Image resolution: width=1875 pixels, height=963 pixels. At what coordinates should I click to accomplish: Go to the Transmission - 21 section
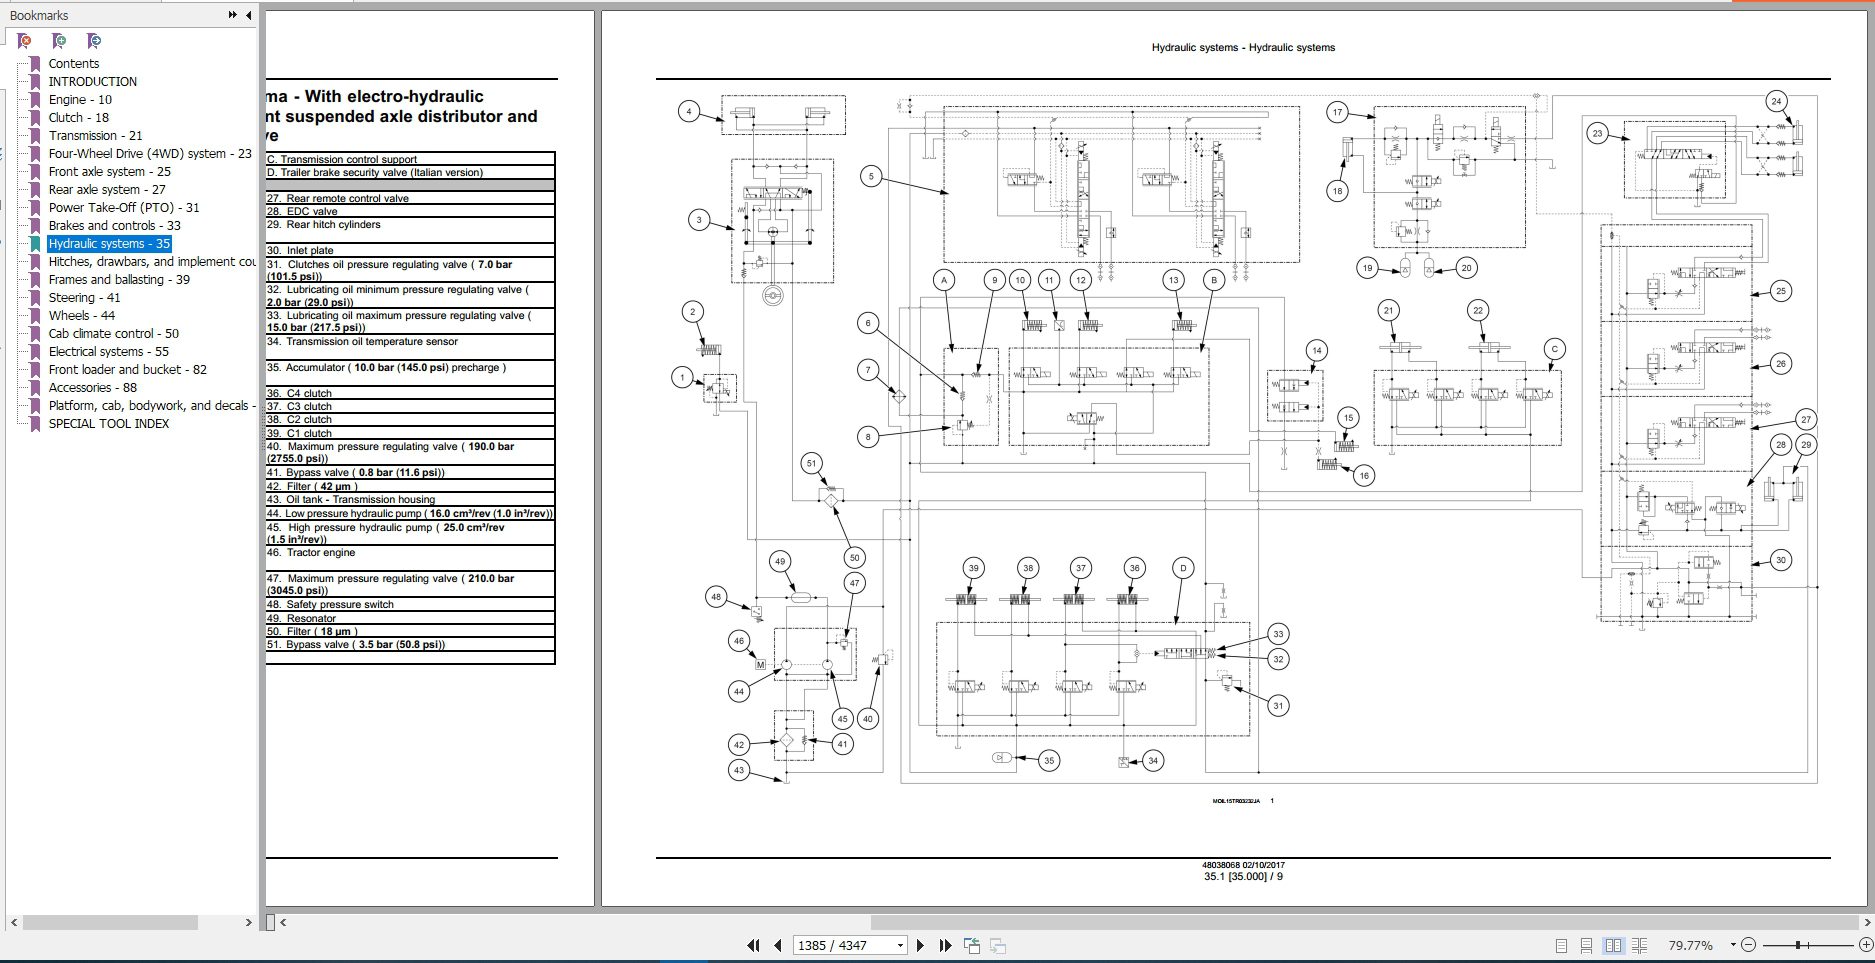[x=96, y=135]
